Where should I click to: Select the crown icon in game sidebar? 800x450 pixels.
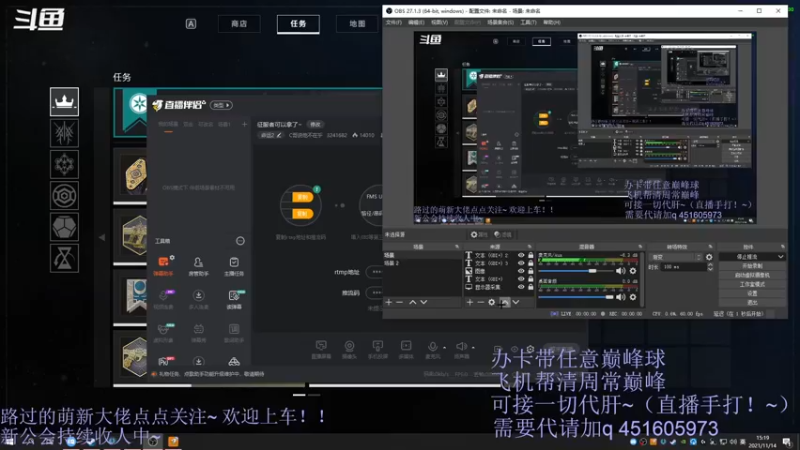pyautogui.click(x=64, y=102)
